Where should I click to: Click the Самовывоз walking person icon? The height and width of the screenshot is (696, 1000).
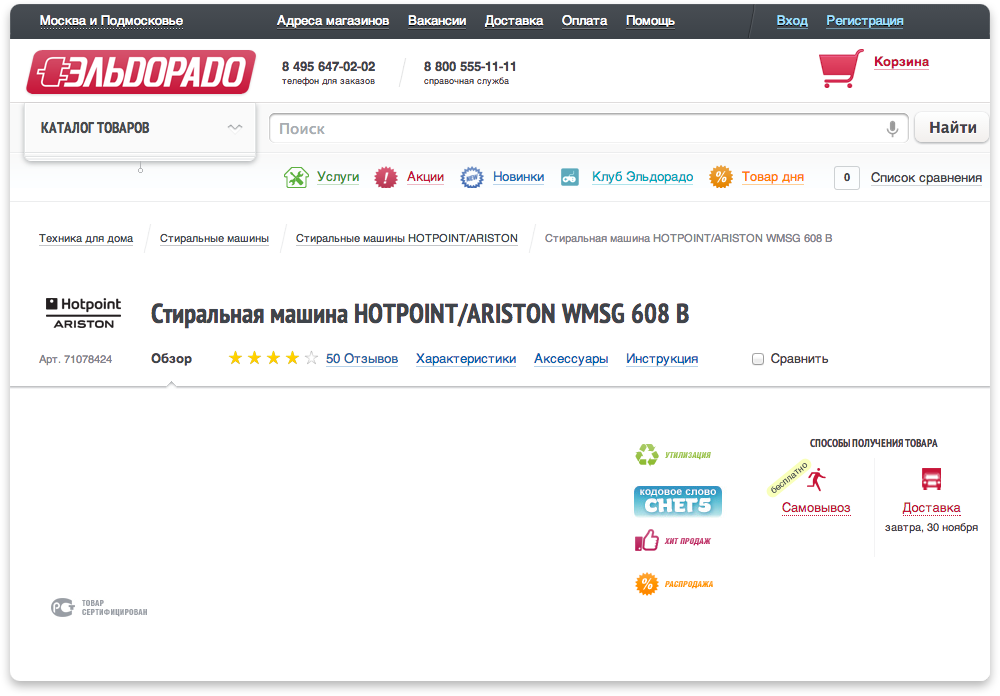816,479
